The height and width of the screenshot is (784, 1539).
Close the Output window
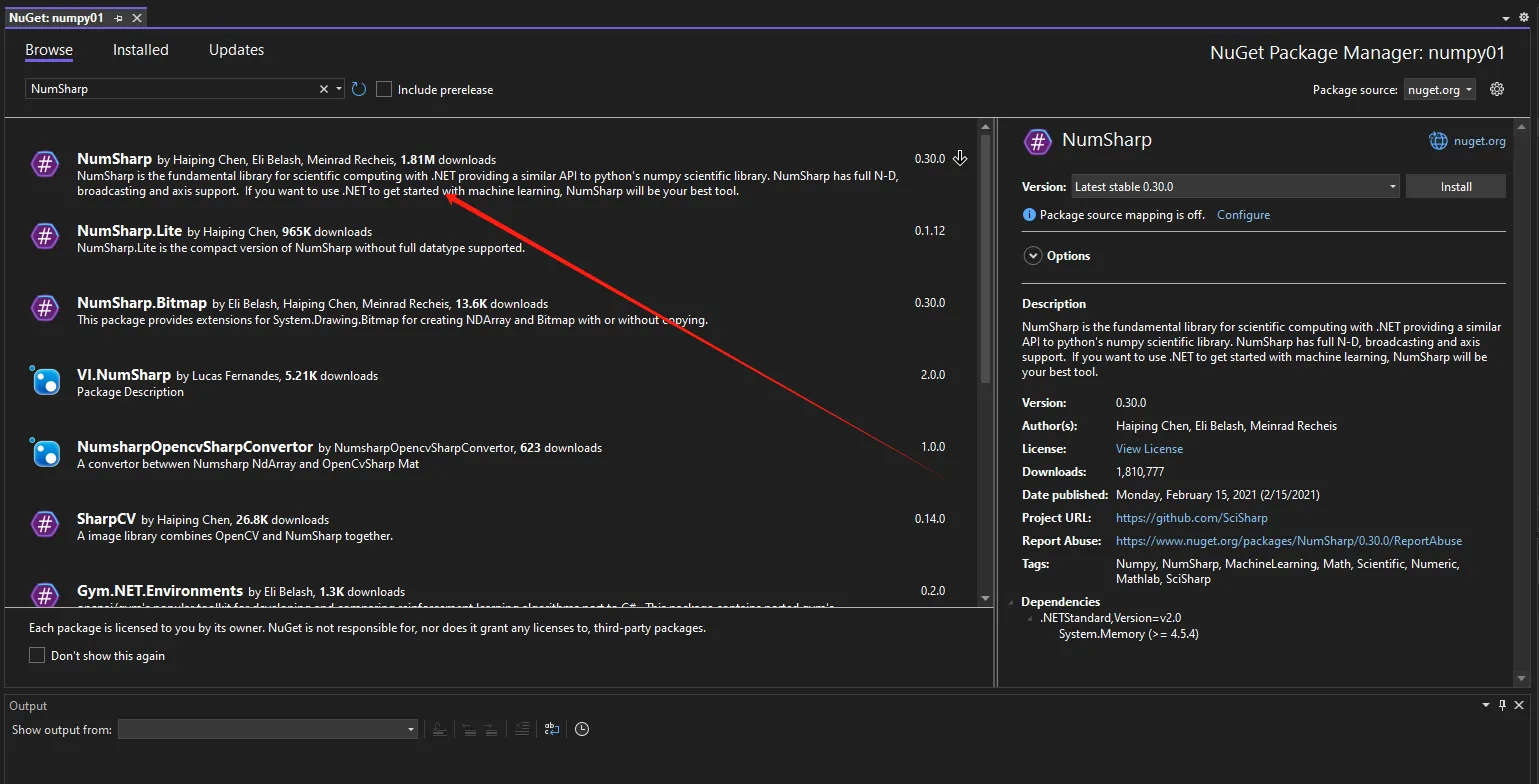click(x=1521, y=705)
